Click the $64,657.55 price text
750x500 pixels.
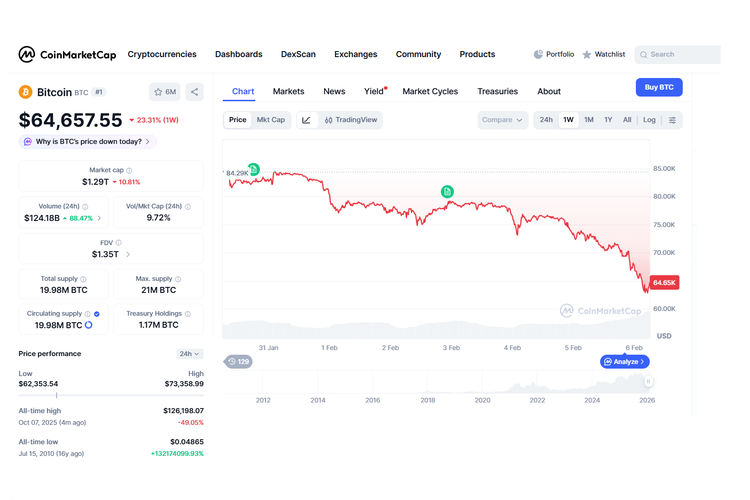[x=70, y=120]
